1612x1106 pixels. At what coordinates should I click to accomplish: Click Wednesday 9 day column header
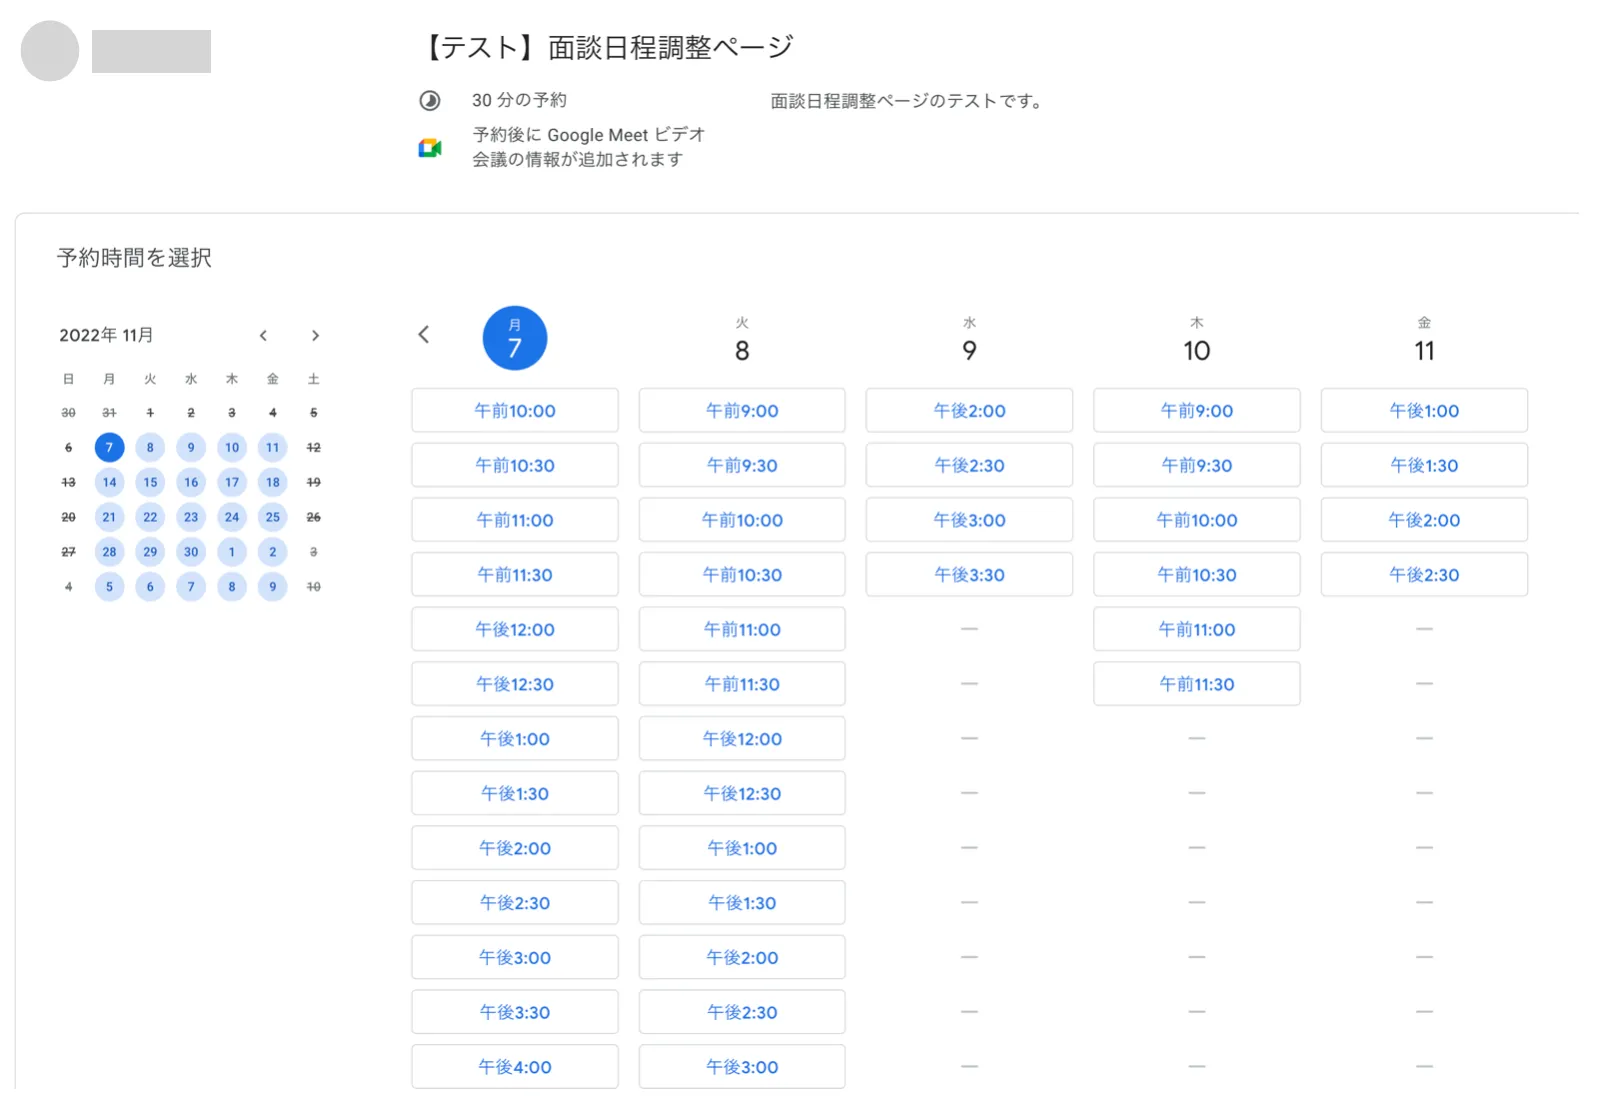point(969,340)
